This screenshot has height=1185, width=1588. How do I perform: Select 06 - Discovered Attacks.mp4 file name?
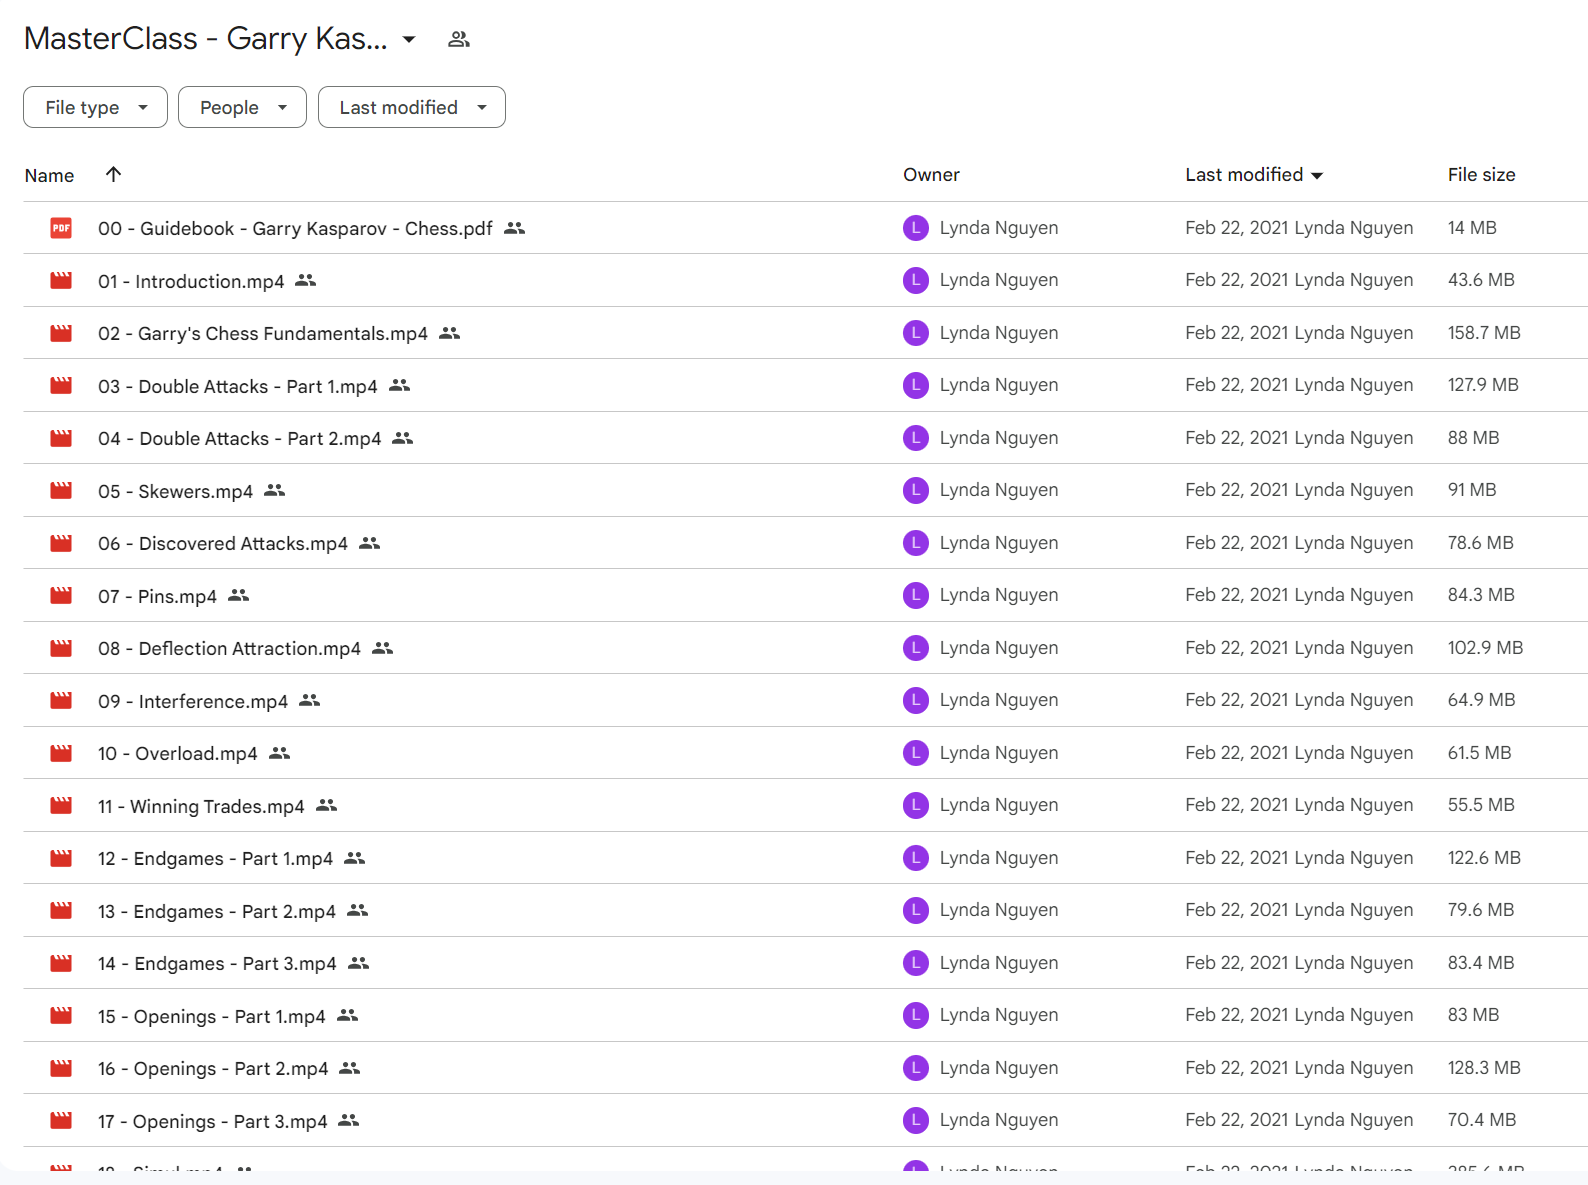[x=223, y=544]
